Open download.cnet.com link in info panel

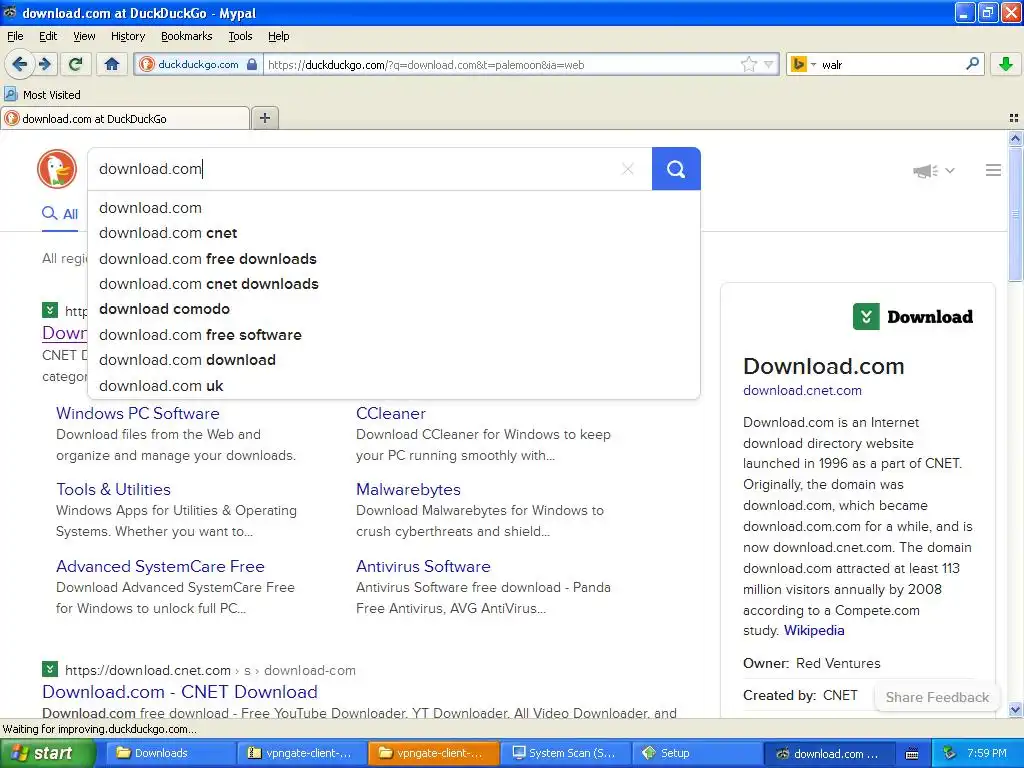pyautogui.click(x=802, y=391)
